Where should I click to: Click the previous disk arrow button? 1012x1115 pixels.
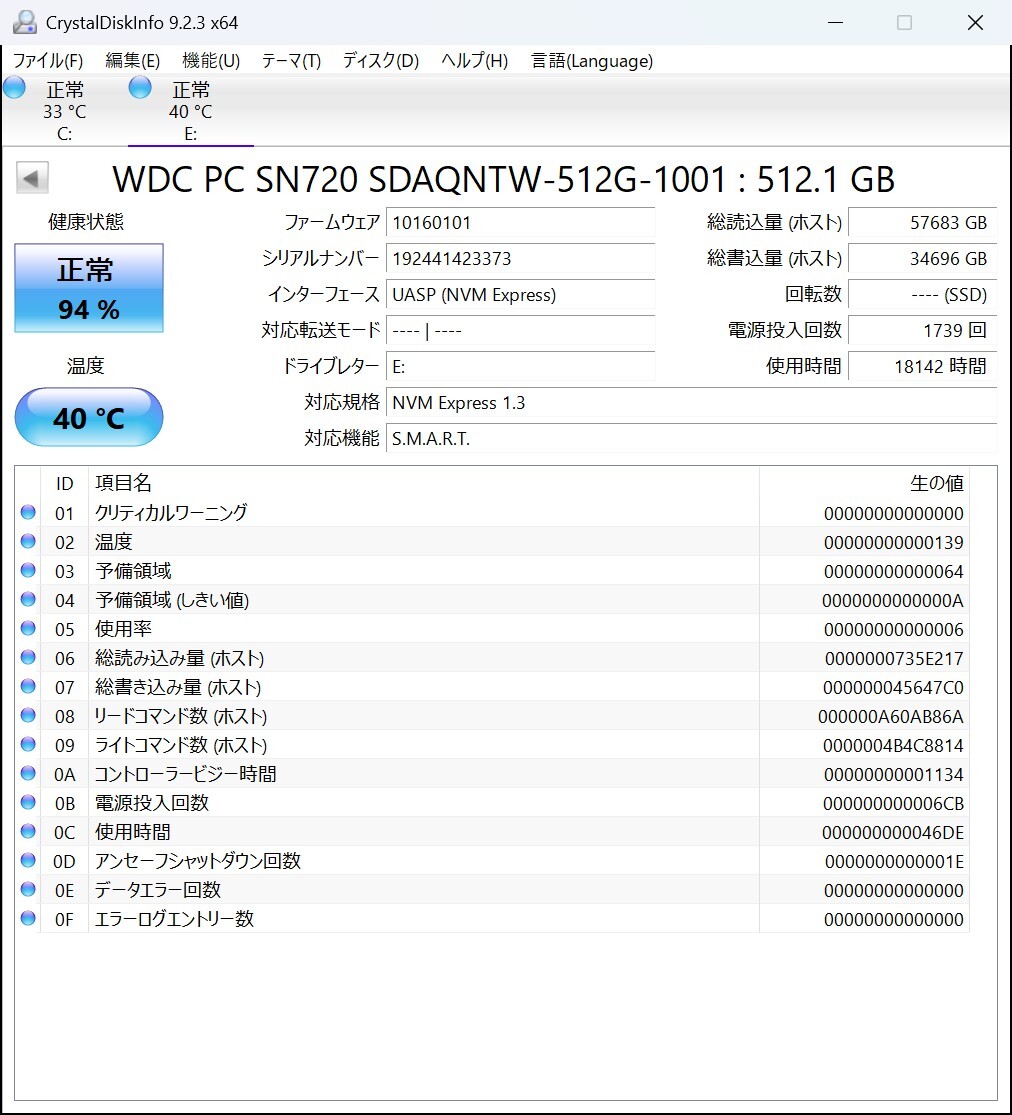[x=32, y=178]
